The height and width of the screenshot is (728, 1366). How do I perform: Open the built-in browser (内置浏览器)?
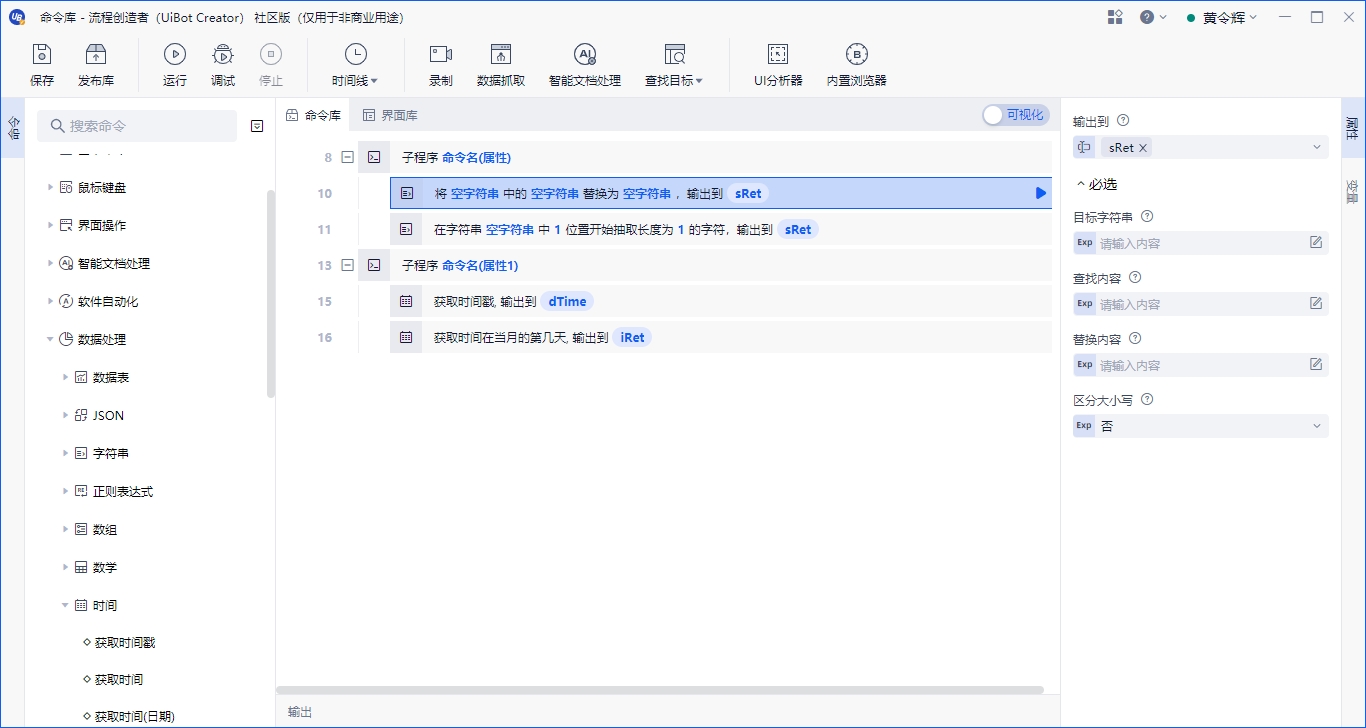(x=856, y=65)
